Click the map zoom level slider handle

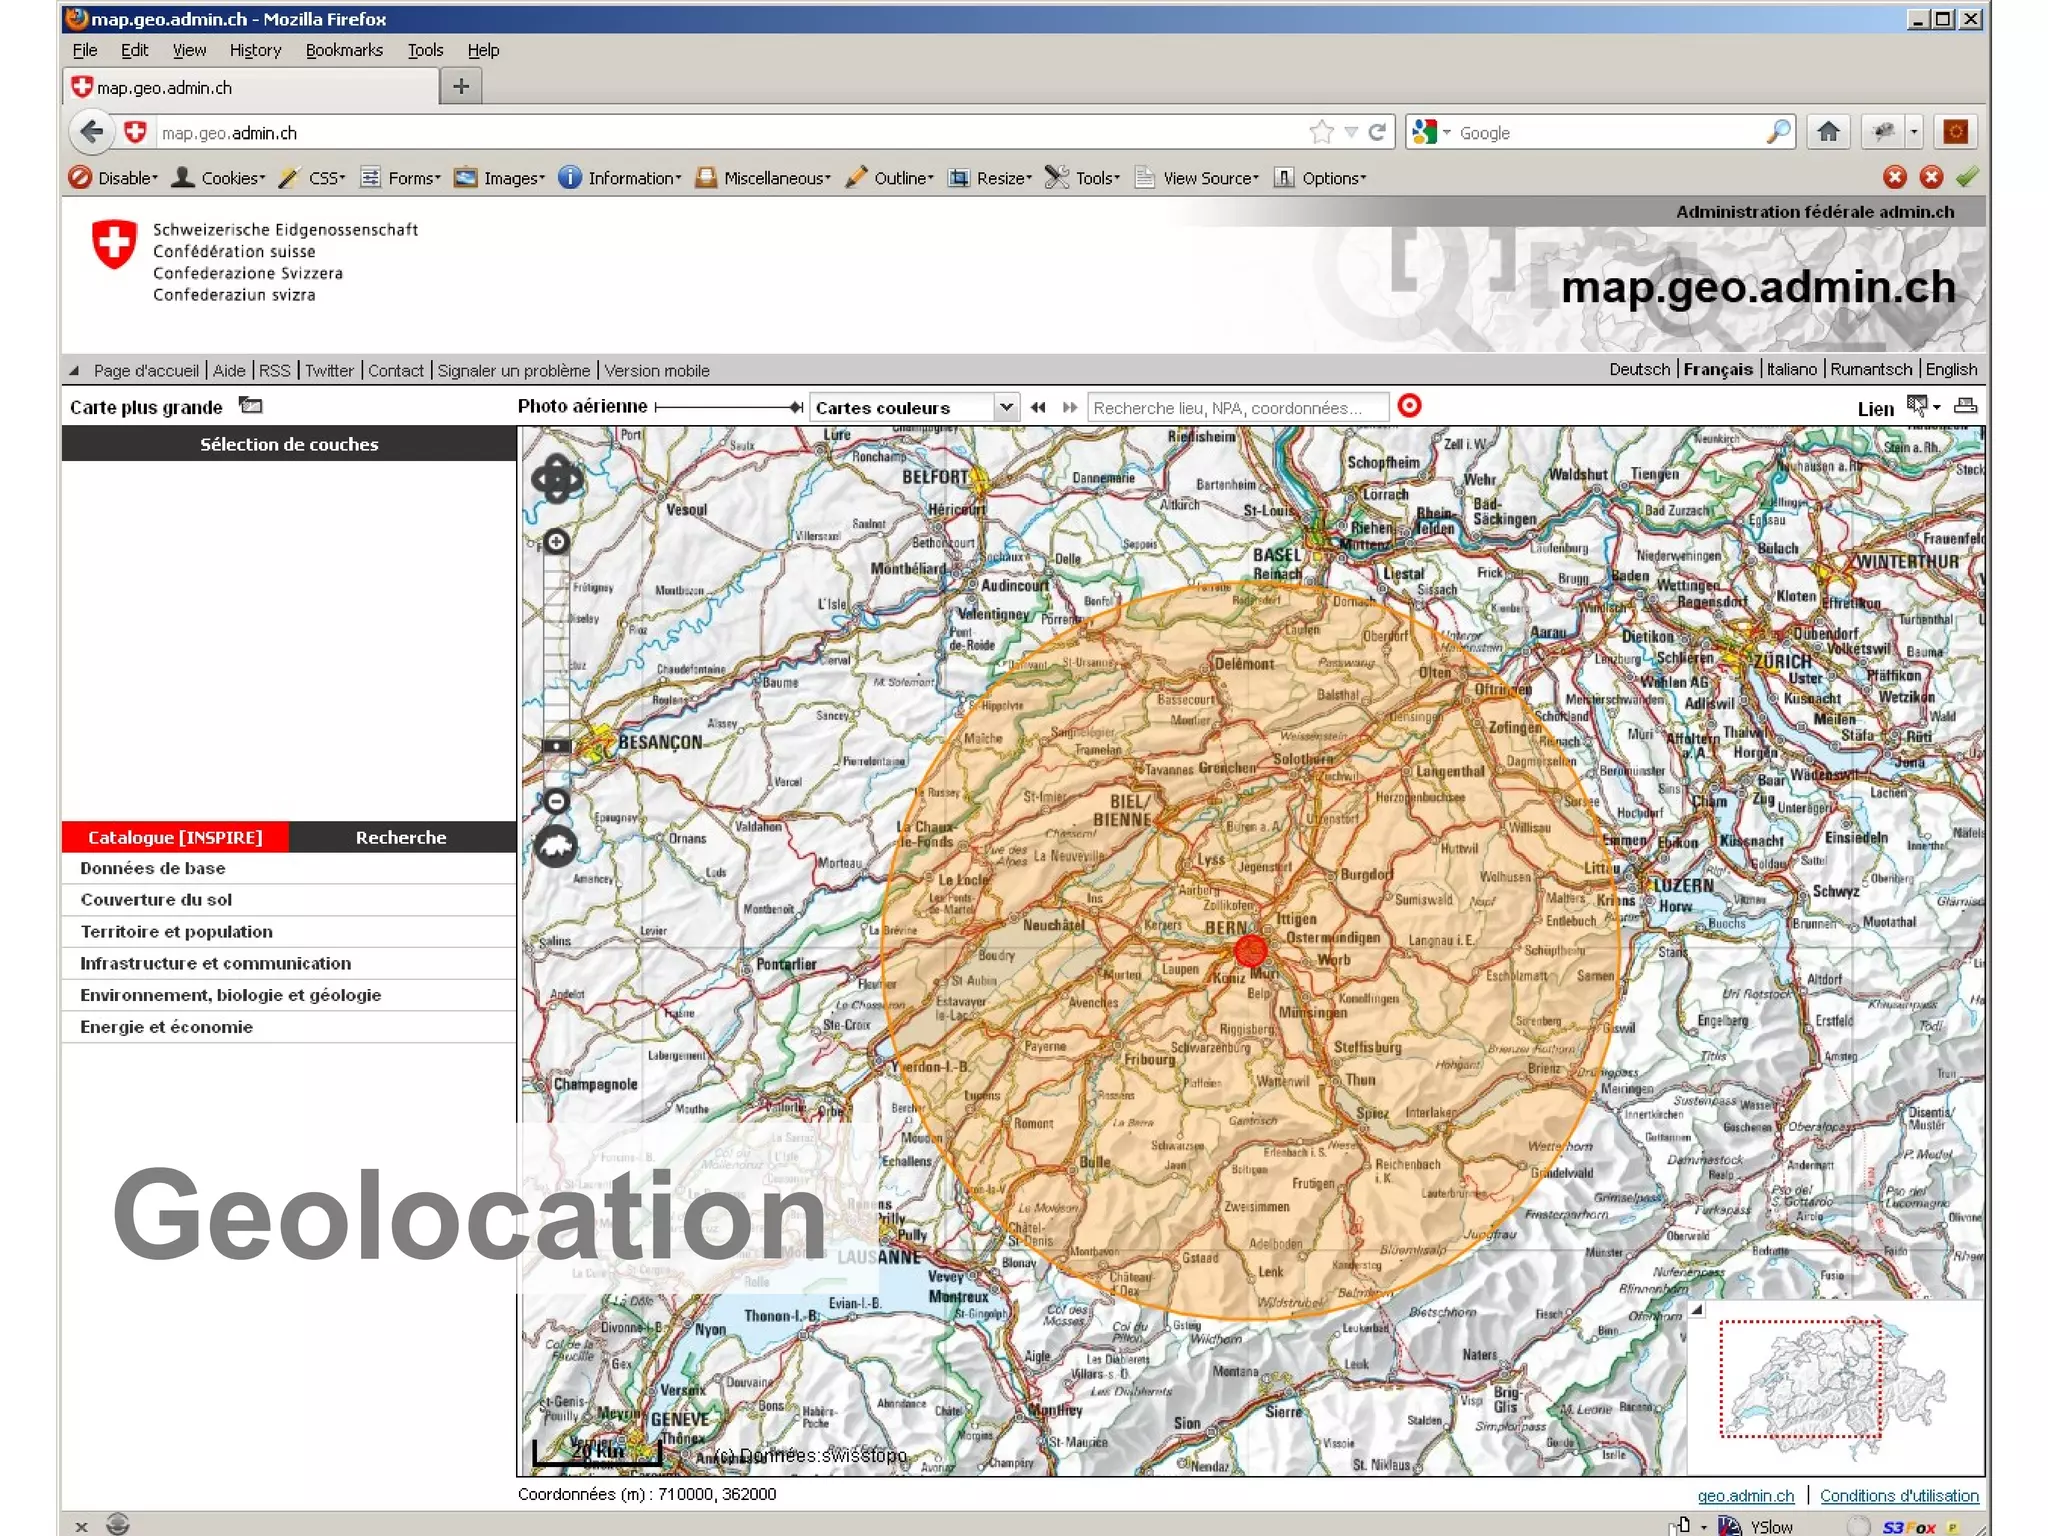557,746
